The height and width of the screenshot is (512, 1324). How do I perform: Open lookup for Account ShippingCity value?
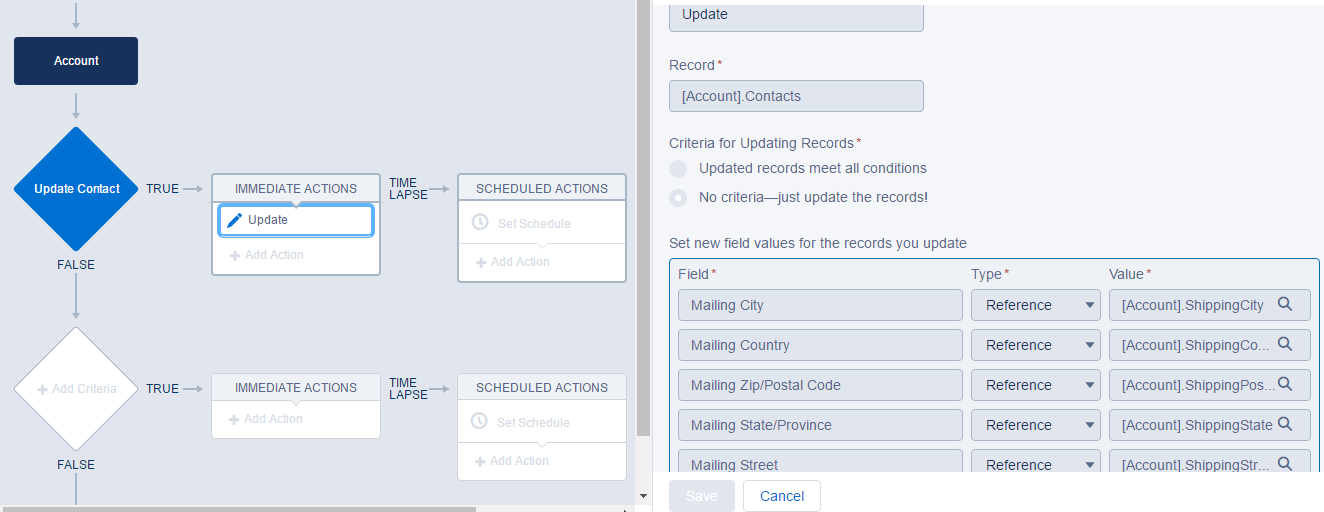tap(1285, 305)
